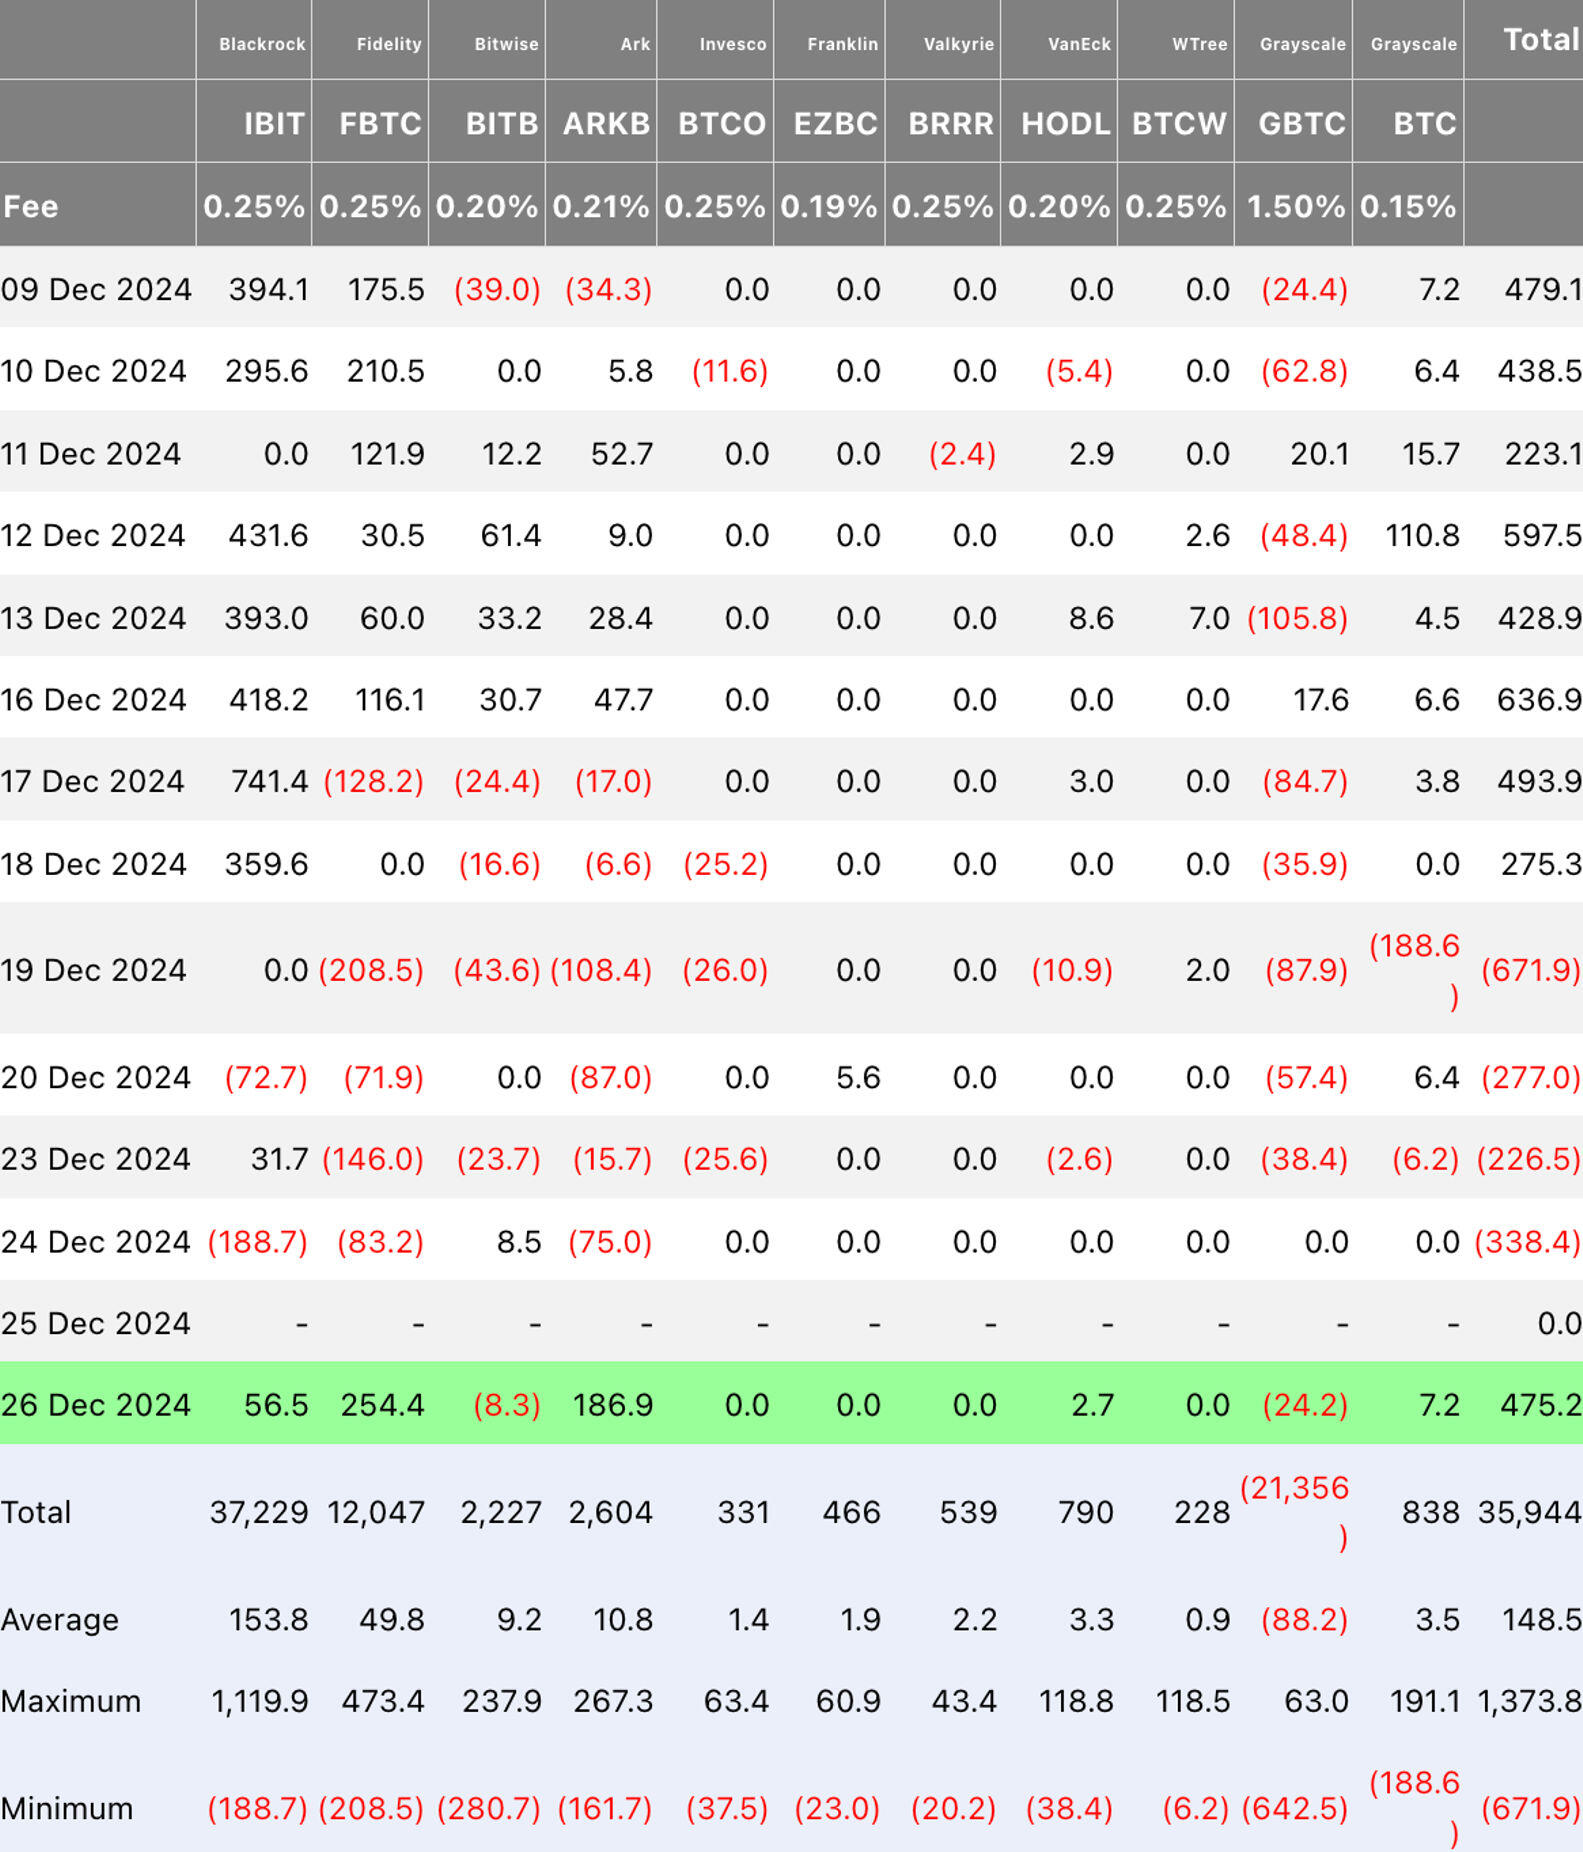1583x1852 pixels.
Task: Click the Blackrock issuer label
Action: click(262, 44)
